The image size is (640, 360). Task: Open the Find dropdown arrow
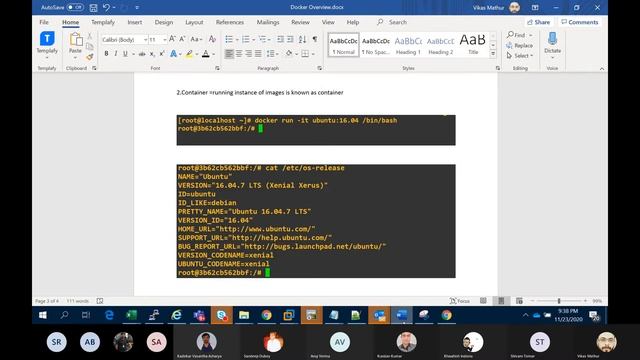coord(531,35)
